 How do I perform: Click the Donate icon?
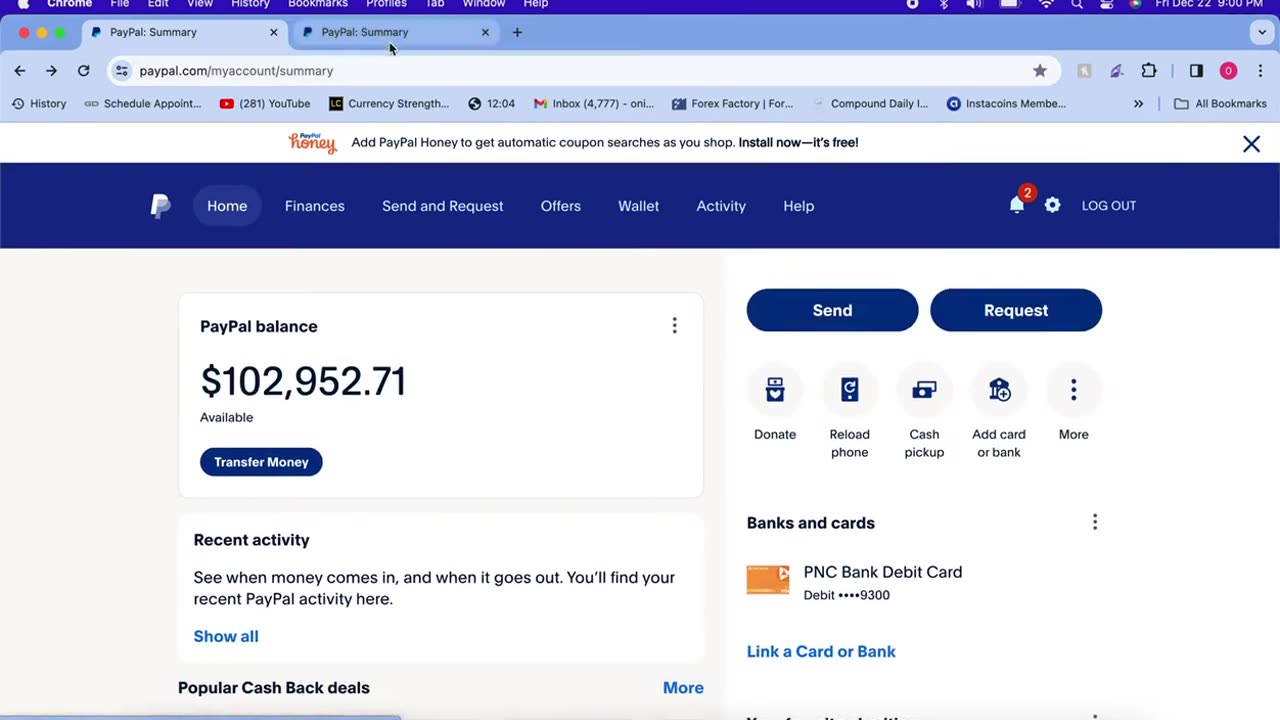[775, 390]
